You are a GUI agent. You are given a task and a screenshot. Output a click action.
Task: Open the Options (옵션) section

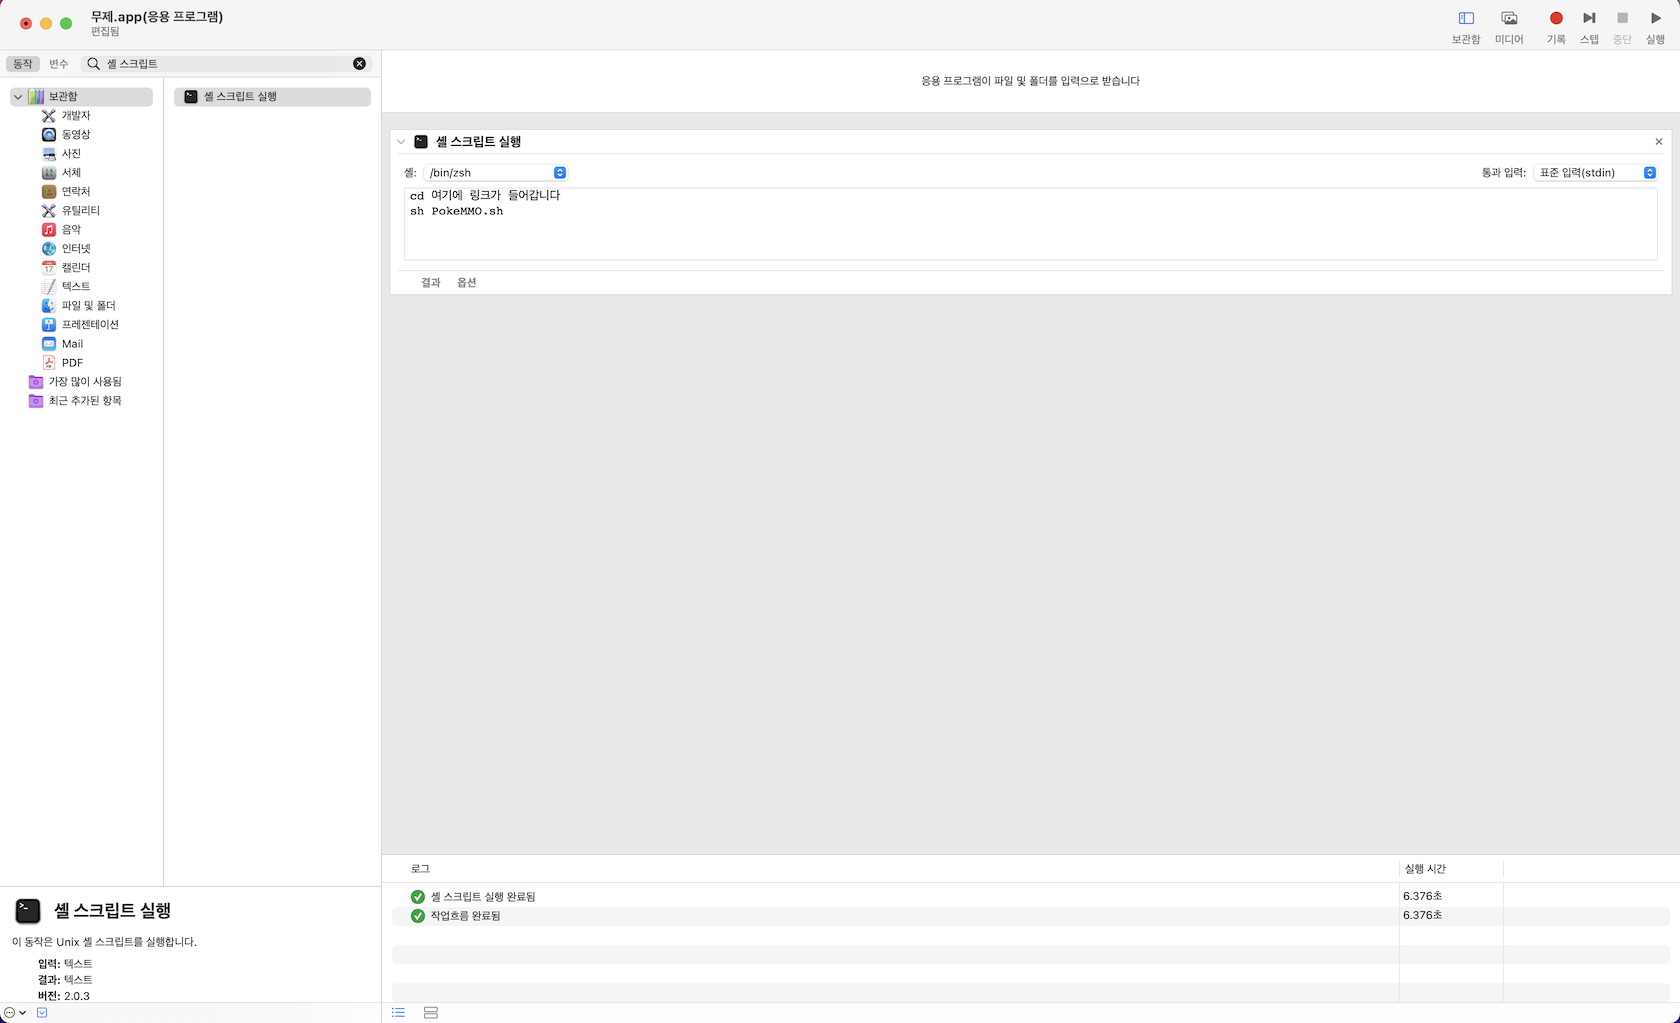tap(467, 283)
